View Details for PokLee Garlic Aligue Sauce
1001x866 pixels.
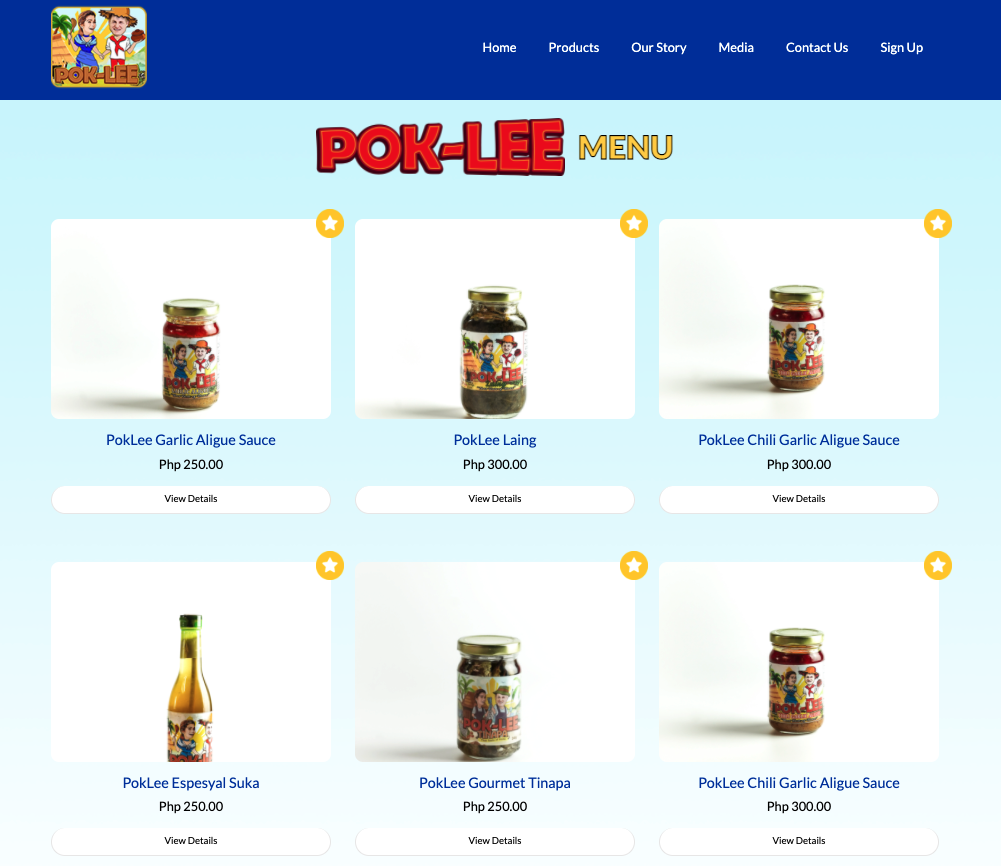(191, 499)
